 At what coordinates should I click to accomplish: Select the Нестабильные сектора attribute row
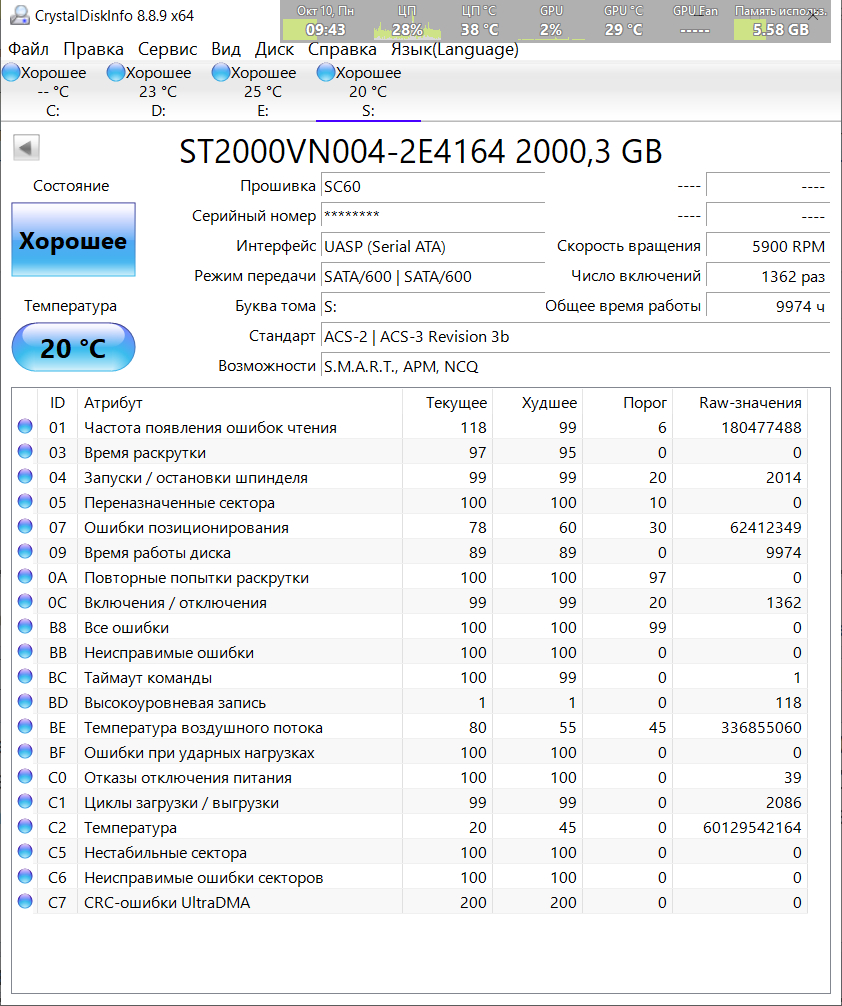[165, 853]
